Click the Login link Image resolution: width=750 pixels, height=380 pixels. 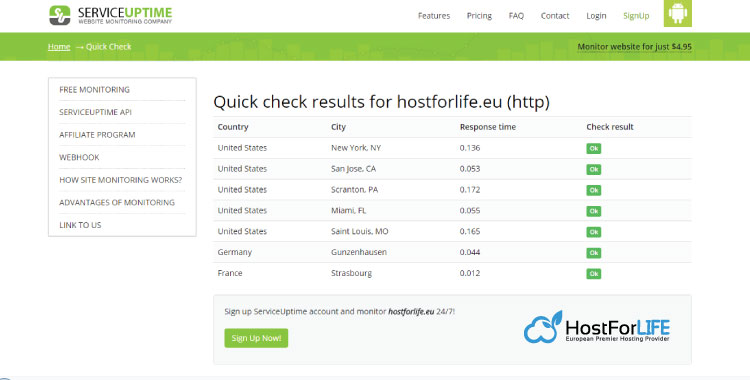pos(596,16)
